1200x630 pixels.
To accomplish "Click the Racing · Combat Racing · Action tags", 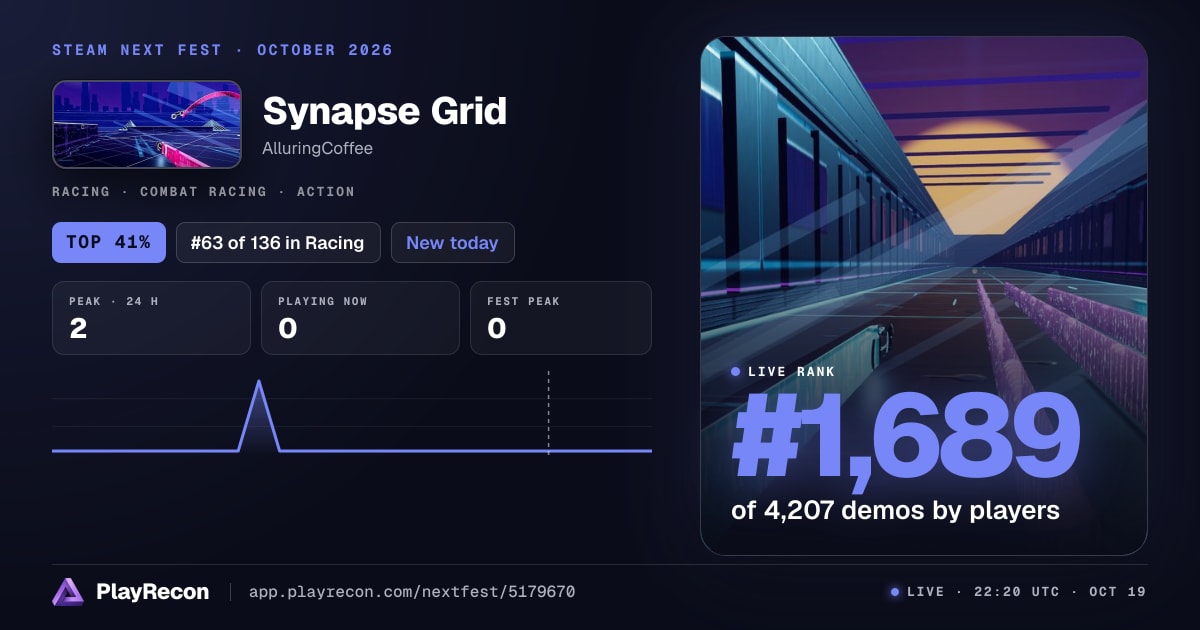I will coord(203,191).
